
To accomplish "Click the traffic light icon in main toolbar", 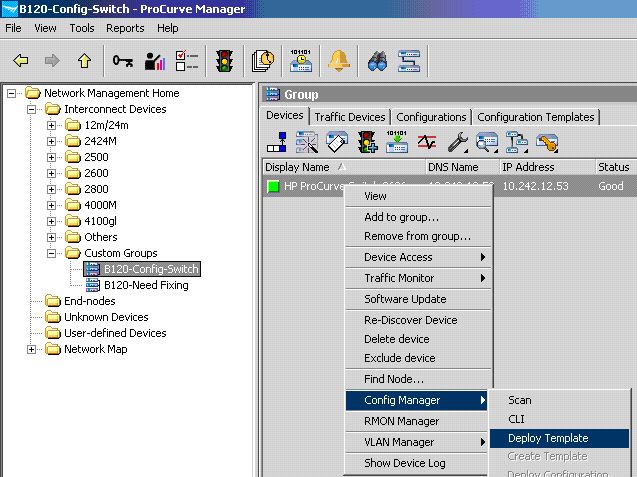I will pos(224,61).
